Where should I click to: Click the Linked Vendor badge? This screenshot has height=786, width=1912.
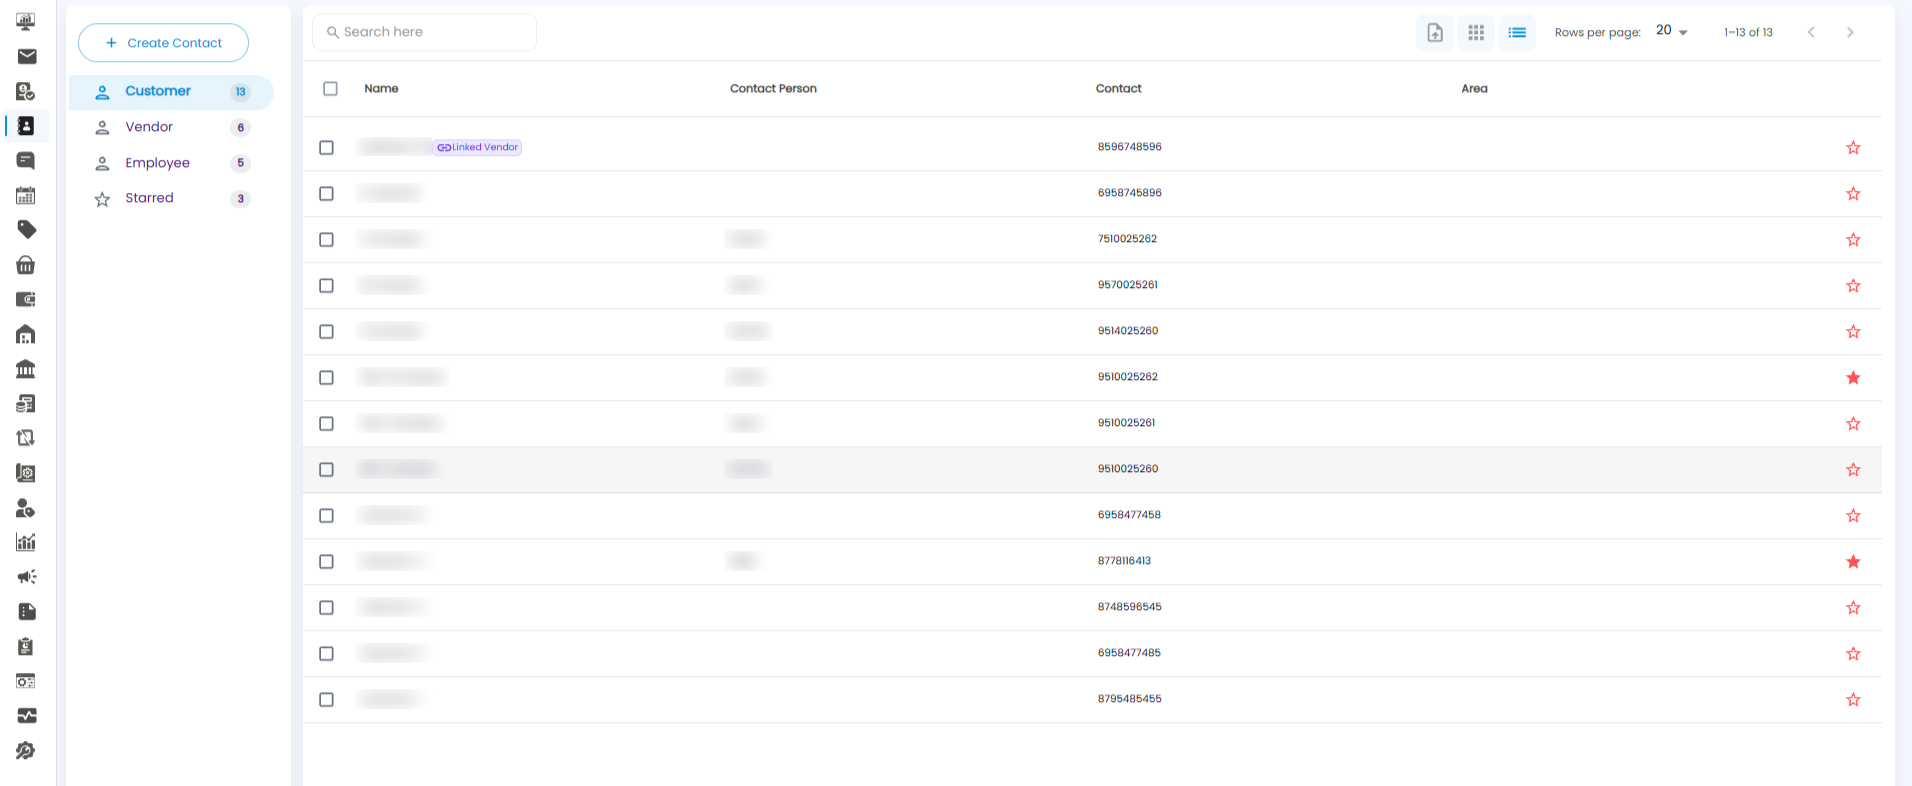pos(477,147)
